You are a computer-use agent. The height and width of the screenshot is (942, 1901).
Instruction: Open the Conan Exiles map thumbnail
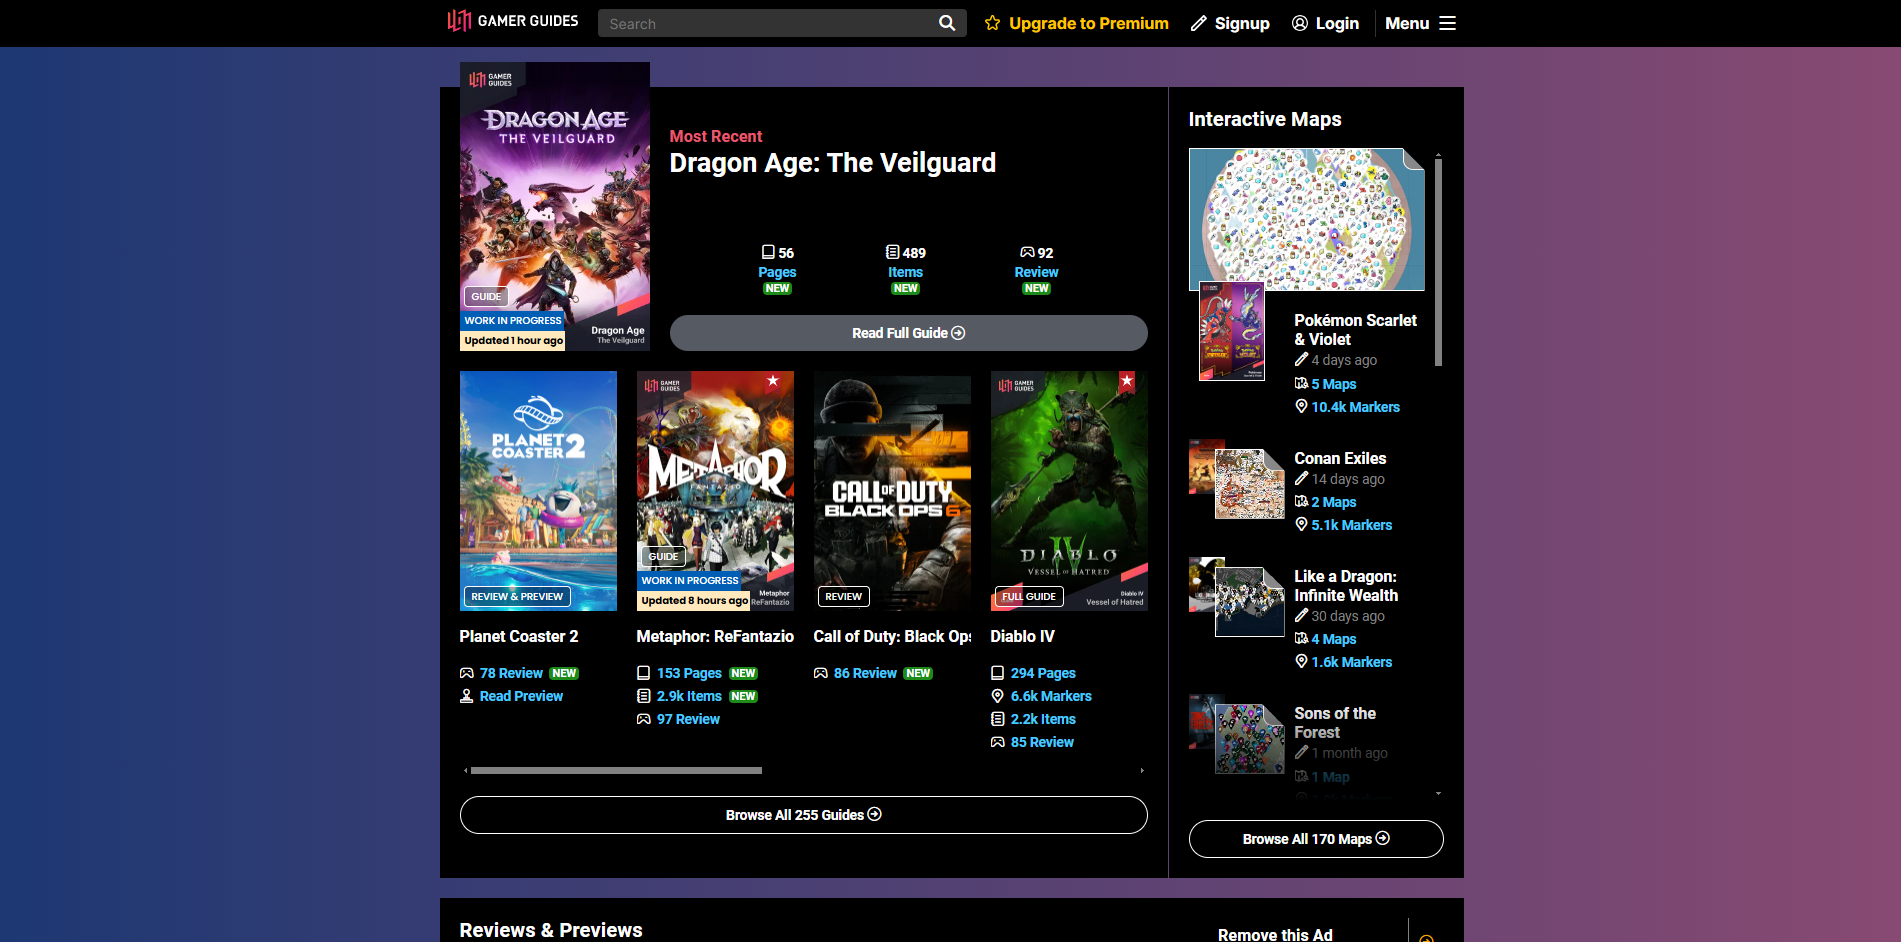pyautogui.click(x=1249, y=484)
